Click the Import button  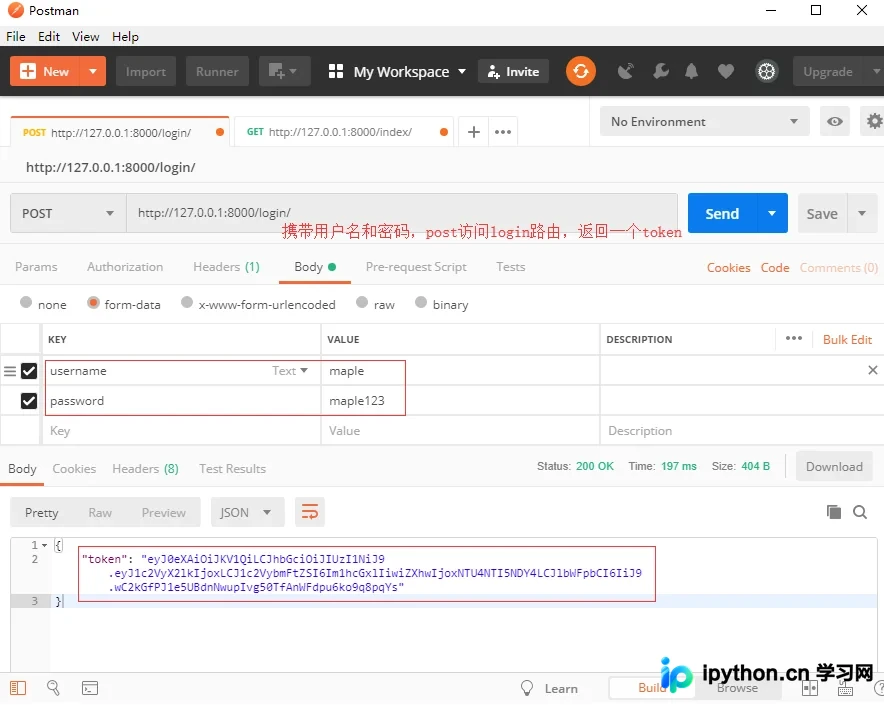click(145, 72)
